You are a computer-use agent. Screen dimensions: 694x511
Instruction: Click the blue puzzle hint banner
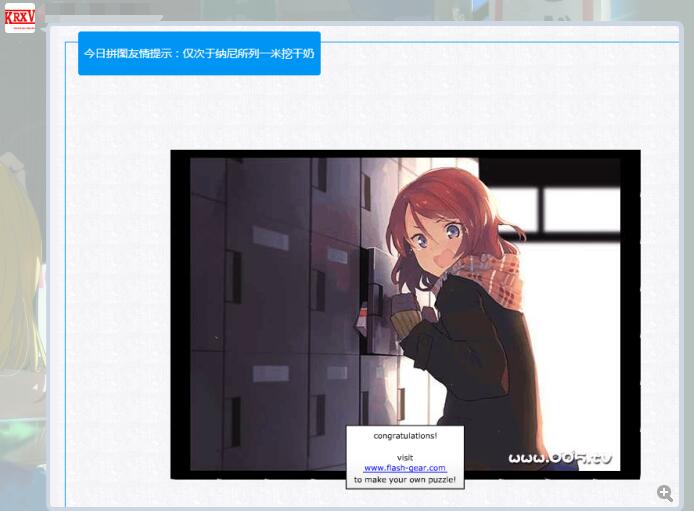point(199,54)
